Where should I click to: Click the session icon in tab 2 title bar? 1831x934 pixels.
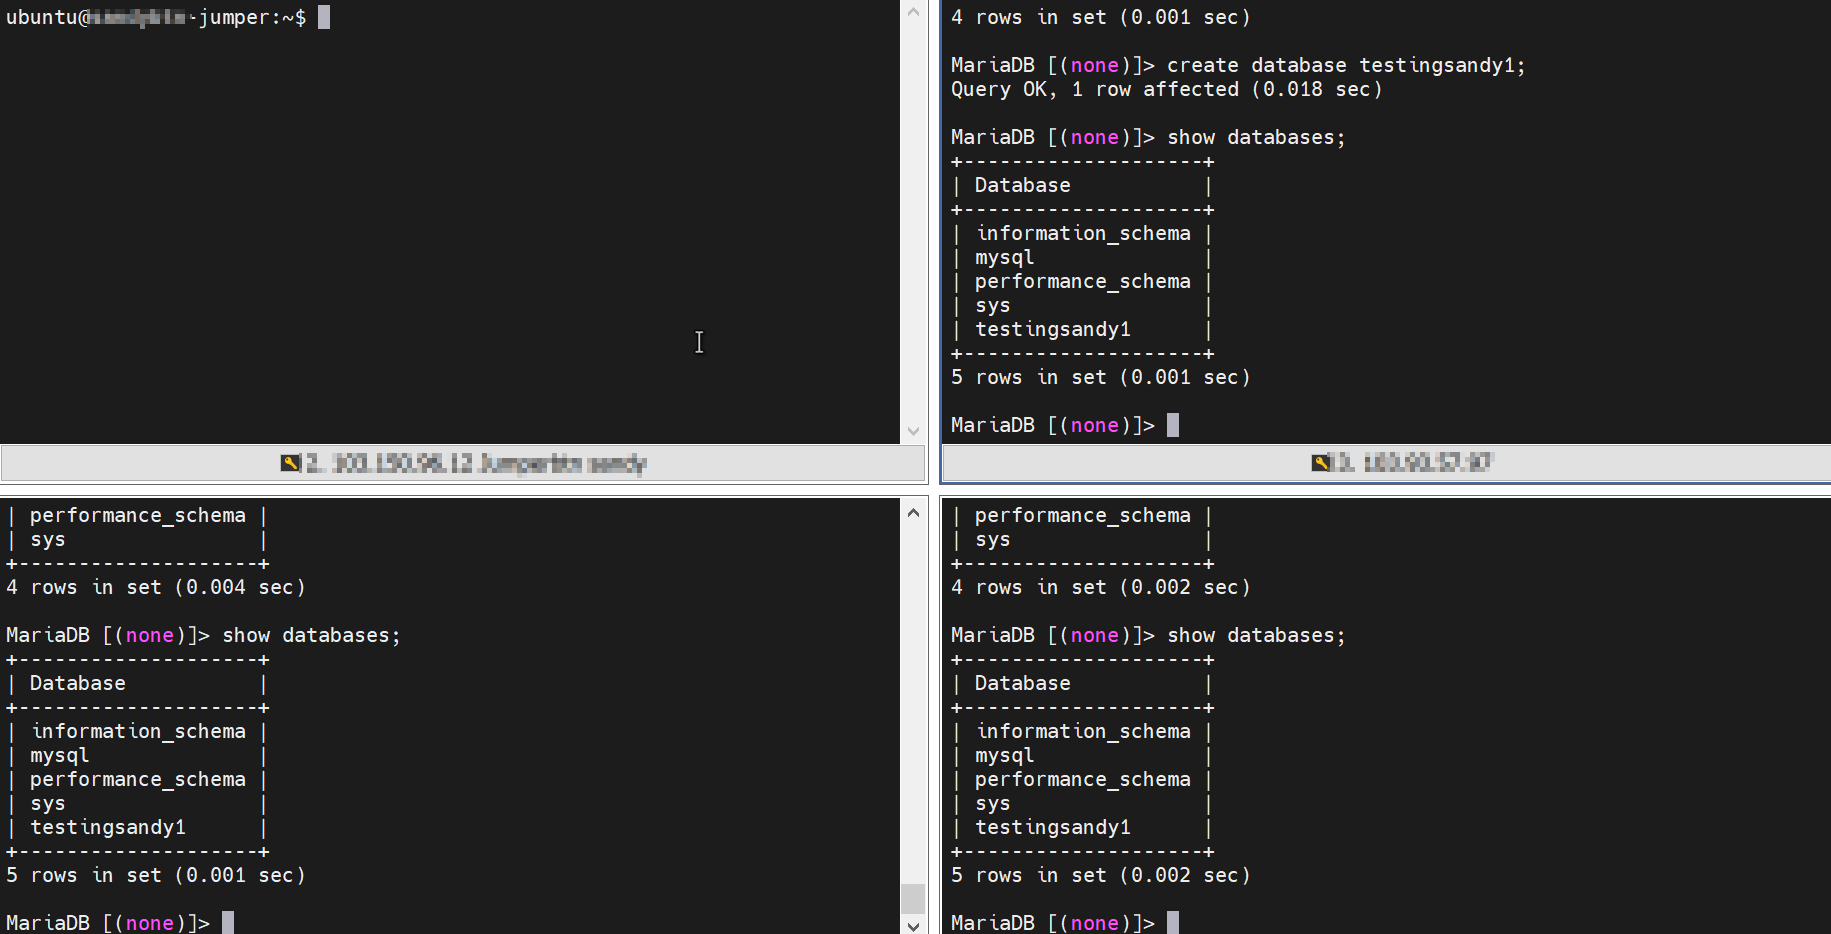[x=290, y=463]
